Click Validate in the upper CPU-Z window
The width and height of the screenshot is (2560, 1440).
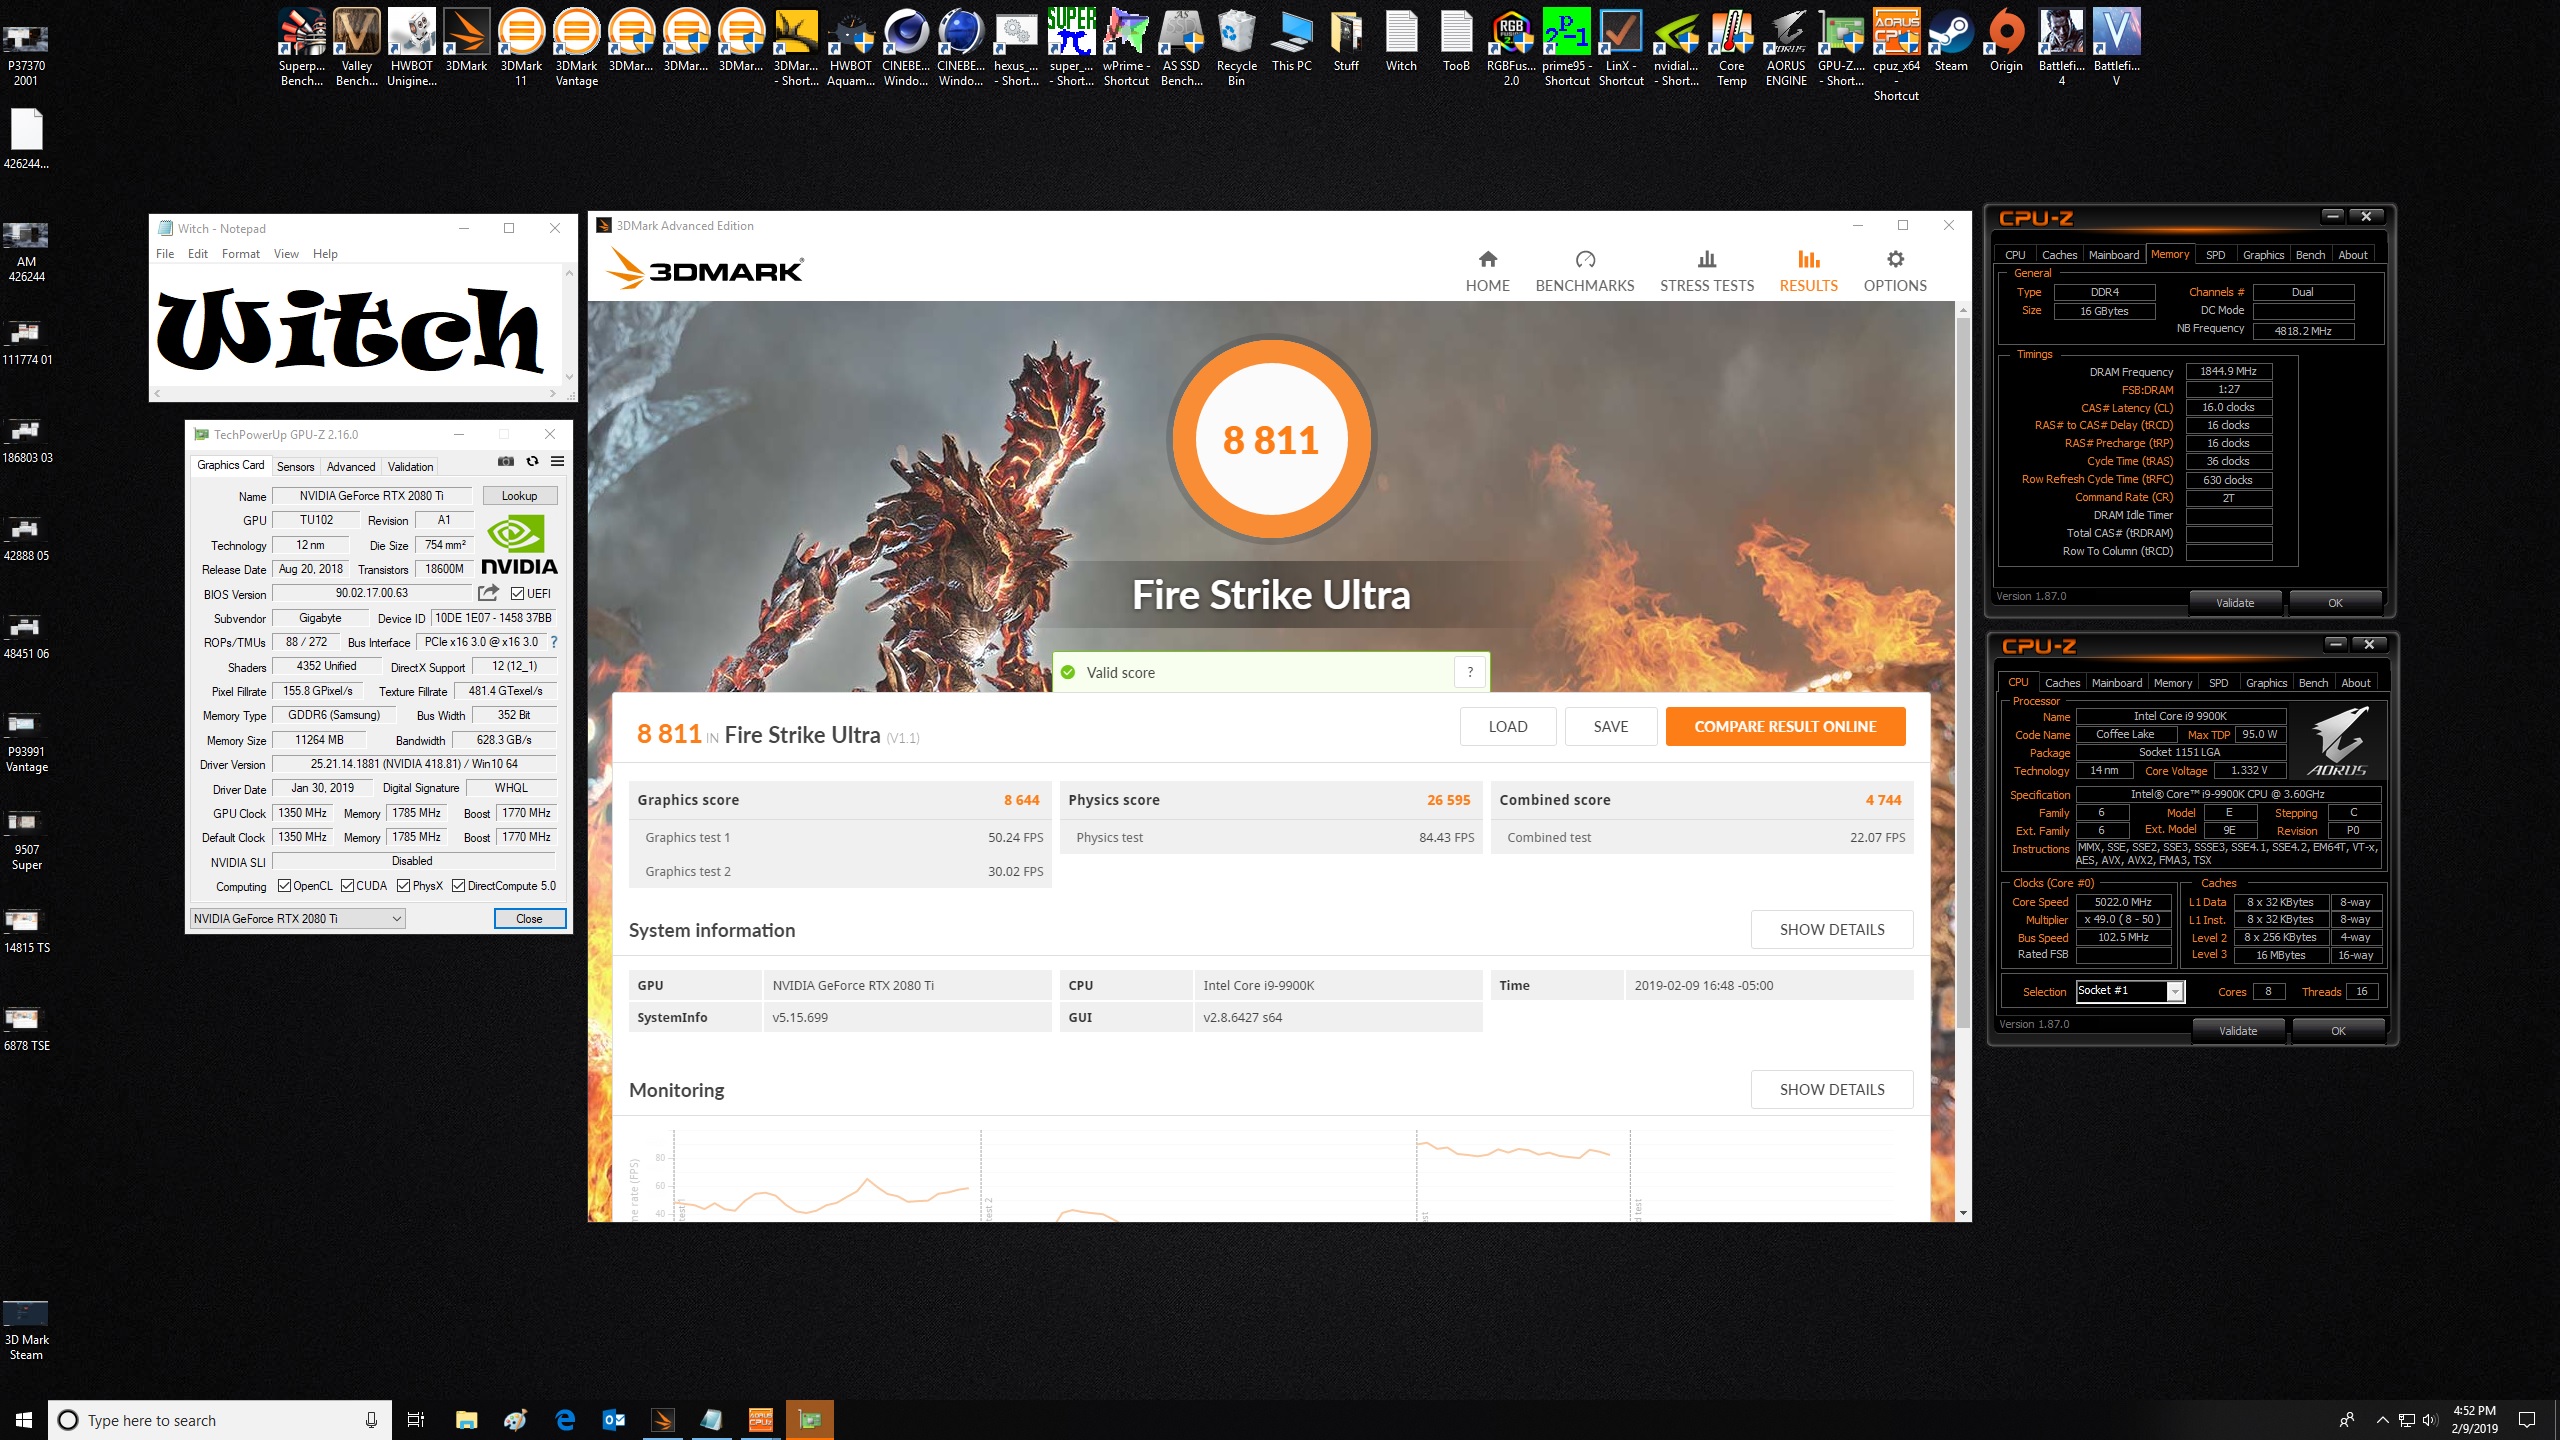(x=2235, y=603)
